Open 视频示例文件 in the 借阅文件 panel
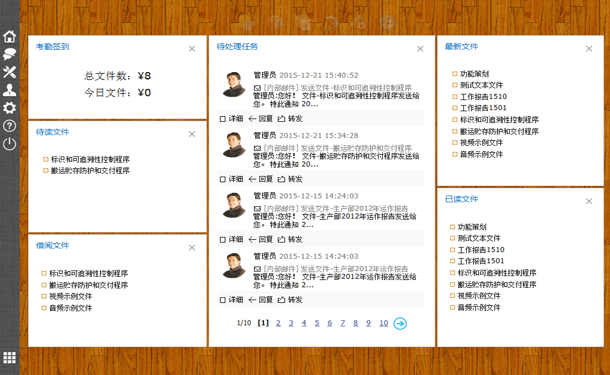This screenshot has height=375, width=610. click(x=70, y=296)
